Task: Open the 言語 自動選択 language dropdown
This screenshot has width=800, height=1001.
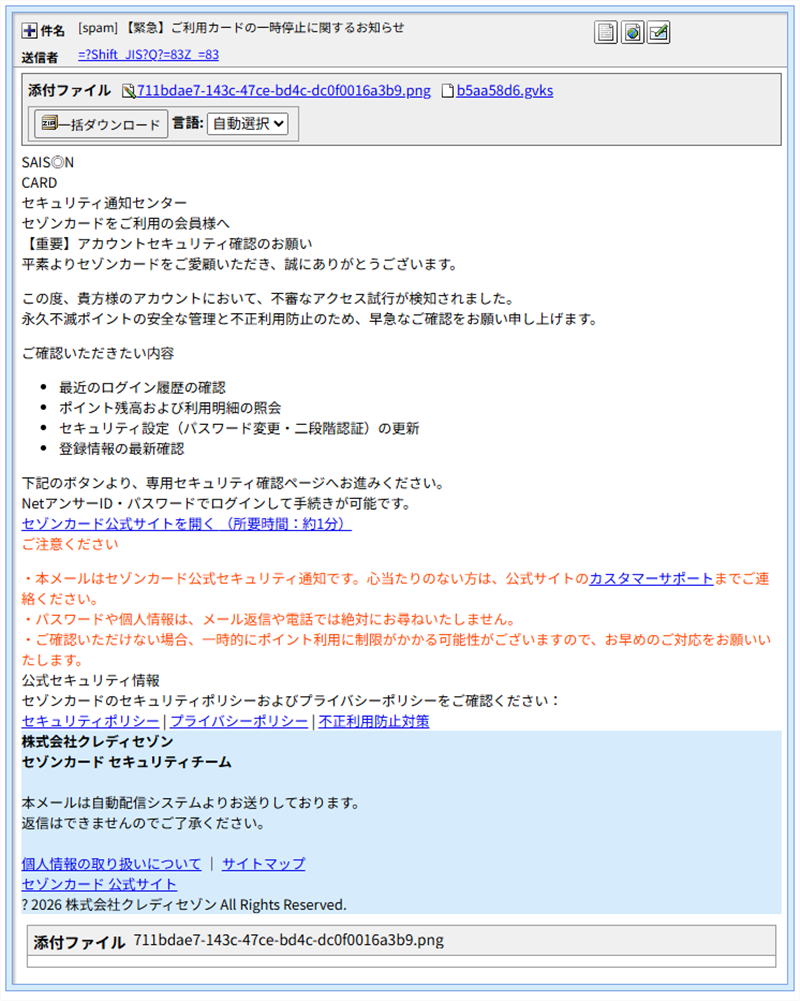Action: [x=248, y=123]
